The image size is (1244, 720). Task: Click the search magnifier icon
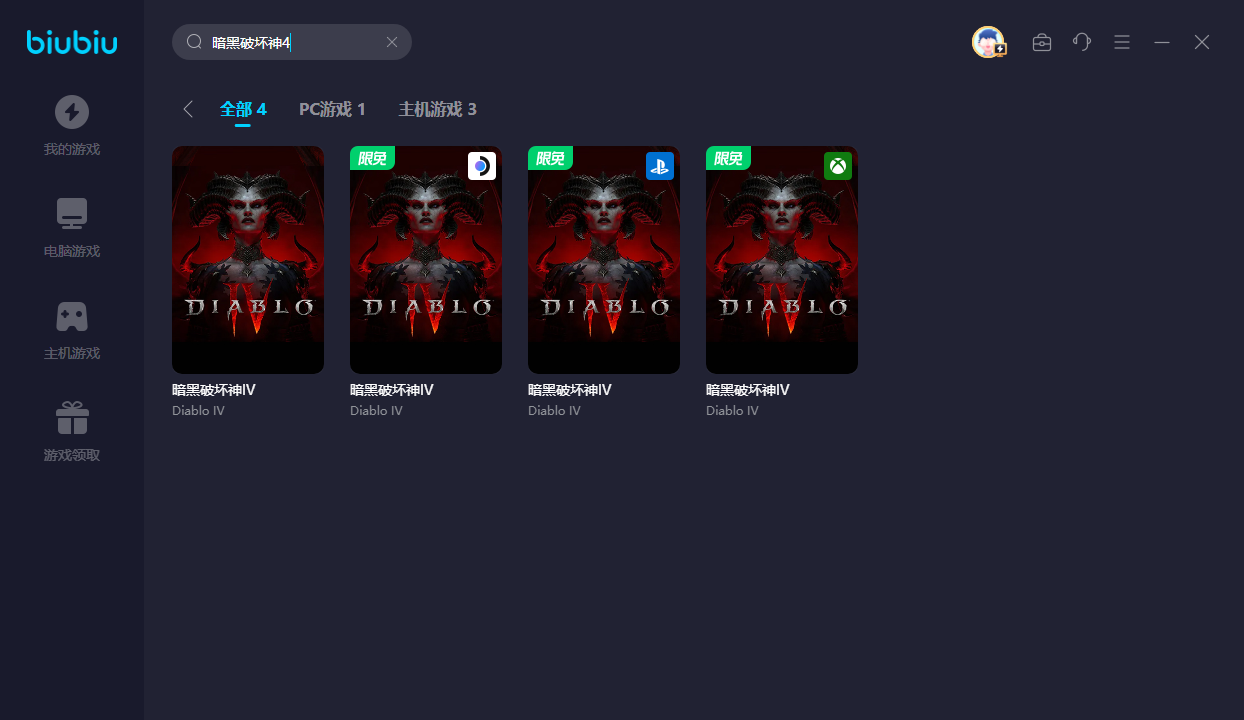click(x=194, y=42)
